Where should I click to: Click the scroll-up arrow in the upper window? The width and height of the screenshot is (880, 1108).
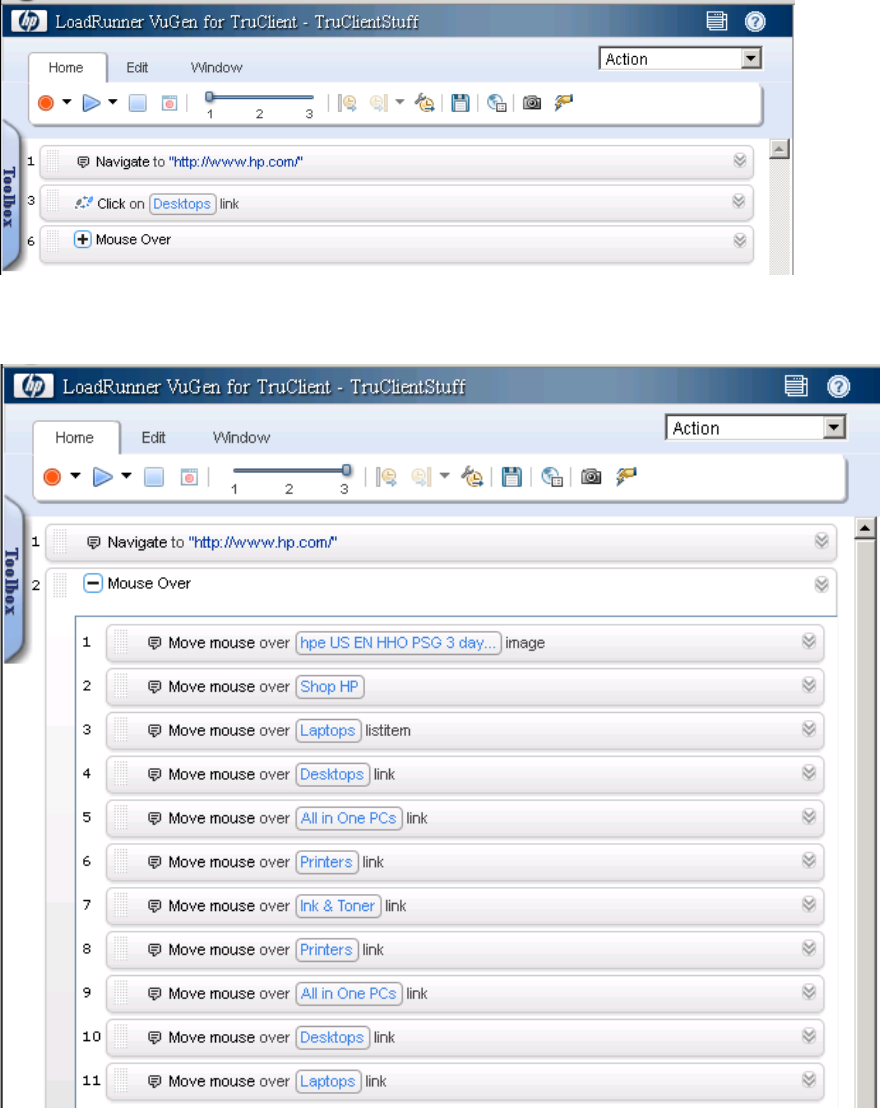click(779, 148)
